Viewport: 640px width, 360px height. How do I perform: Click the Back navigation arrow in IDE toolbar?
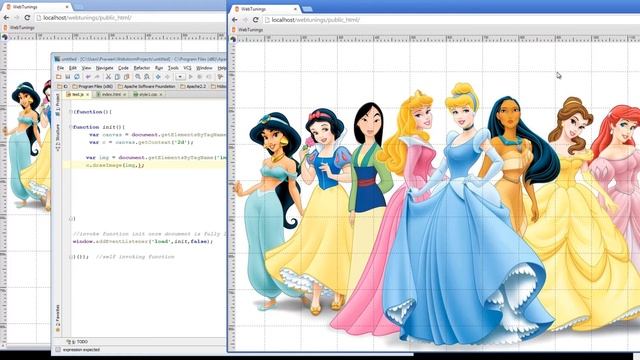(x=158, y=77)
